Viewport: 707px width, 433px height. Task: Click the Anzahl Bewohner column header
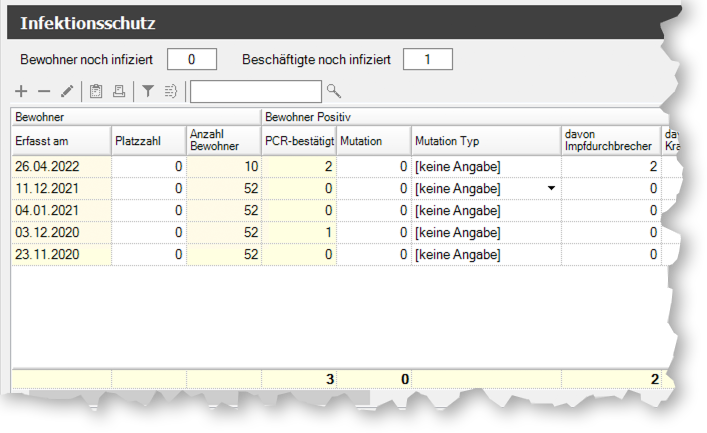pyautogui.click(x=223, y=141)
